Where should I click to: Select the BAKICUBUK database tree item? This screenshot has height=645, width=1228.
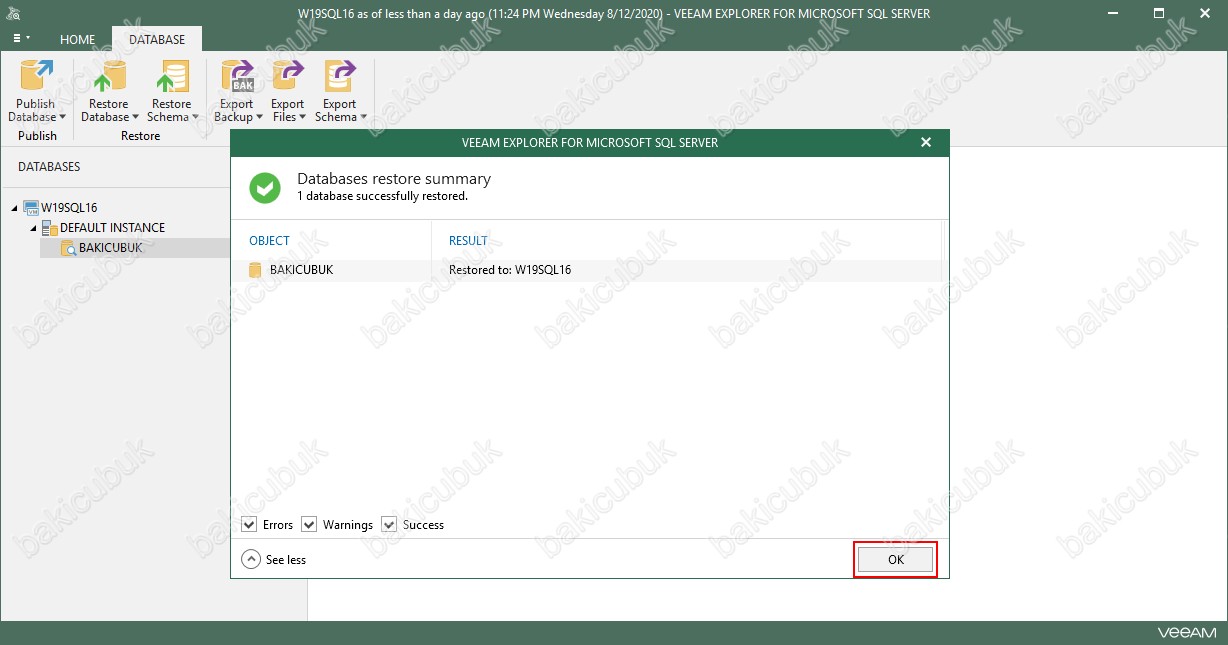tap(134, 248)
